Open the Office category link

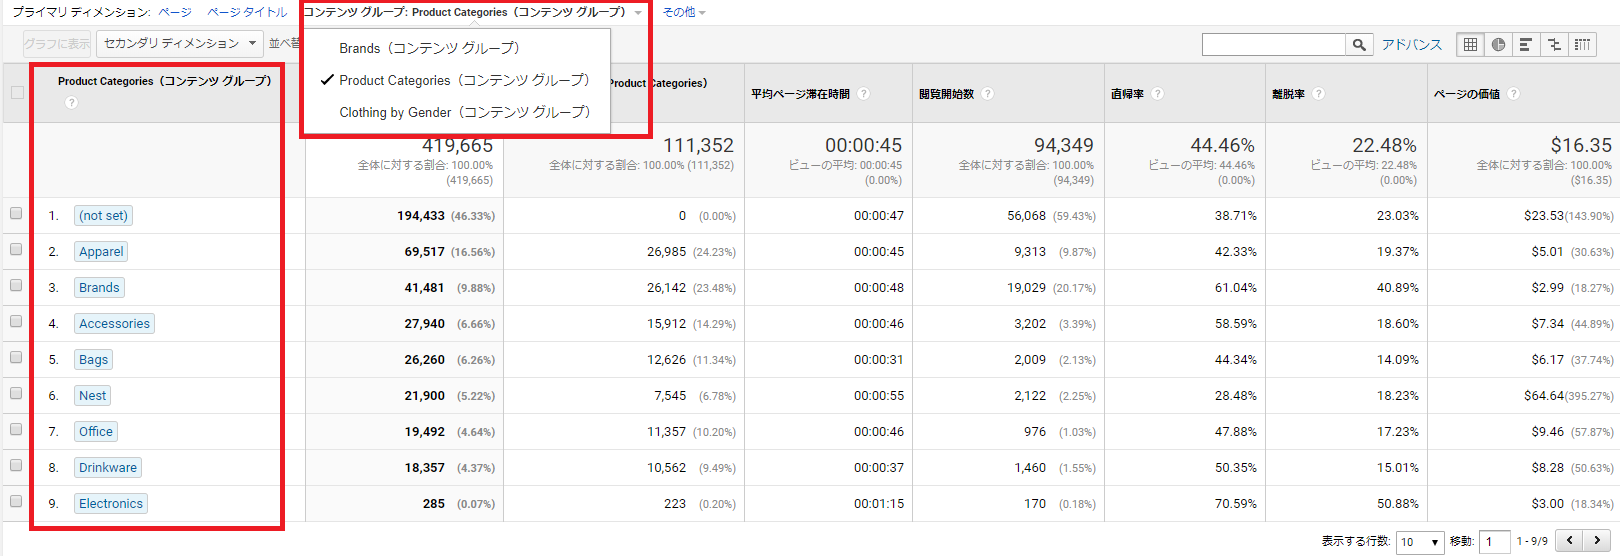96,432
